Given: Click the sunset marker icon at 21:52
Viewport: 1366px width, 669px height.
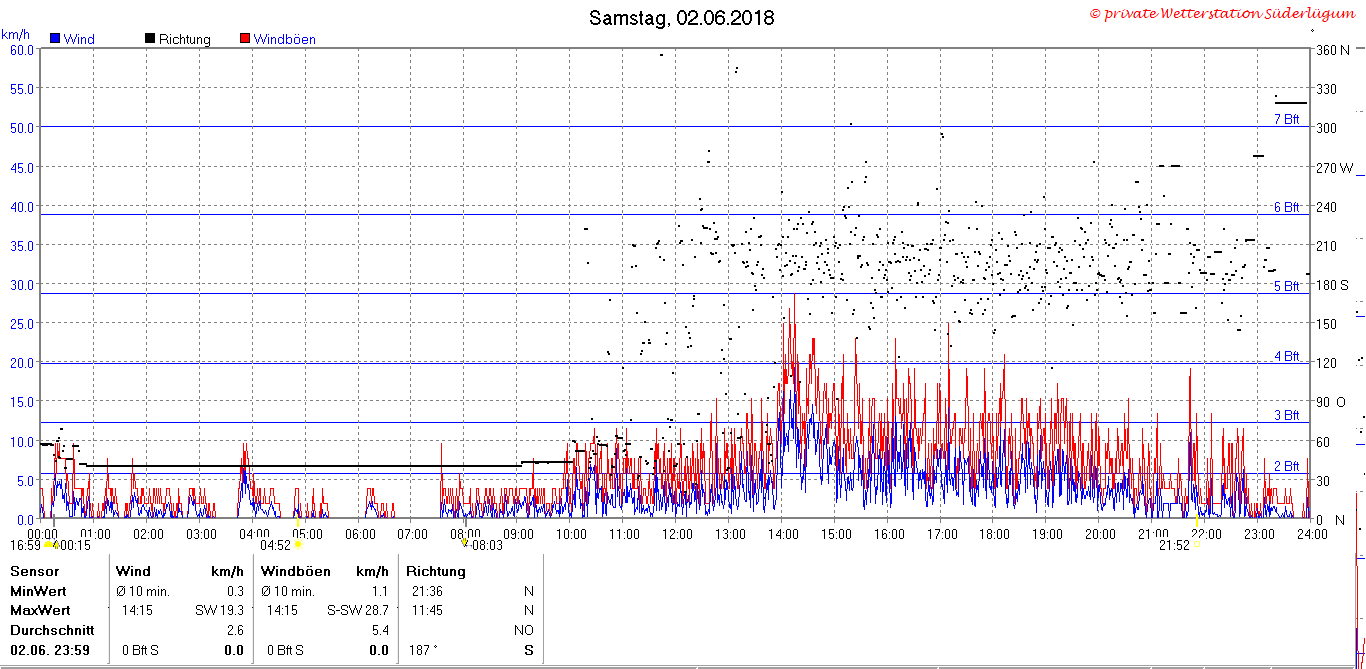Looking at the screenshot, I should pyautogui.click(x=1197, y=544).
